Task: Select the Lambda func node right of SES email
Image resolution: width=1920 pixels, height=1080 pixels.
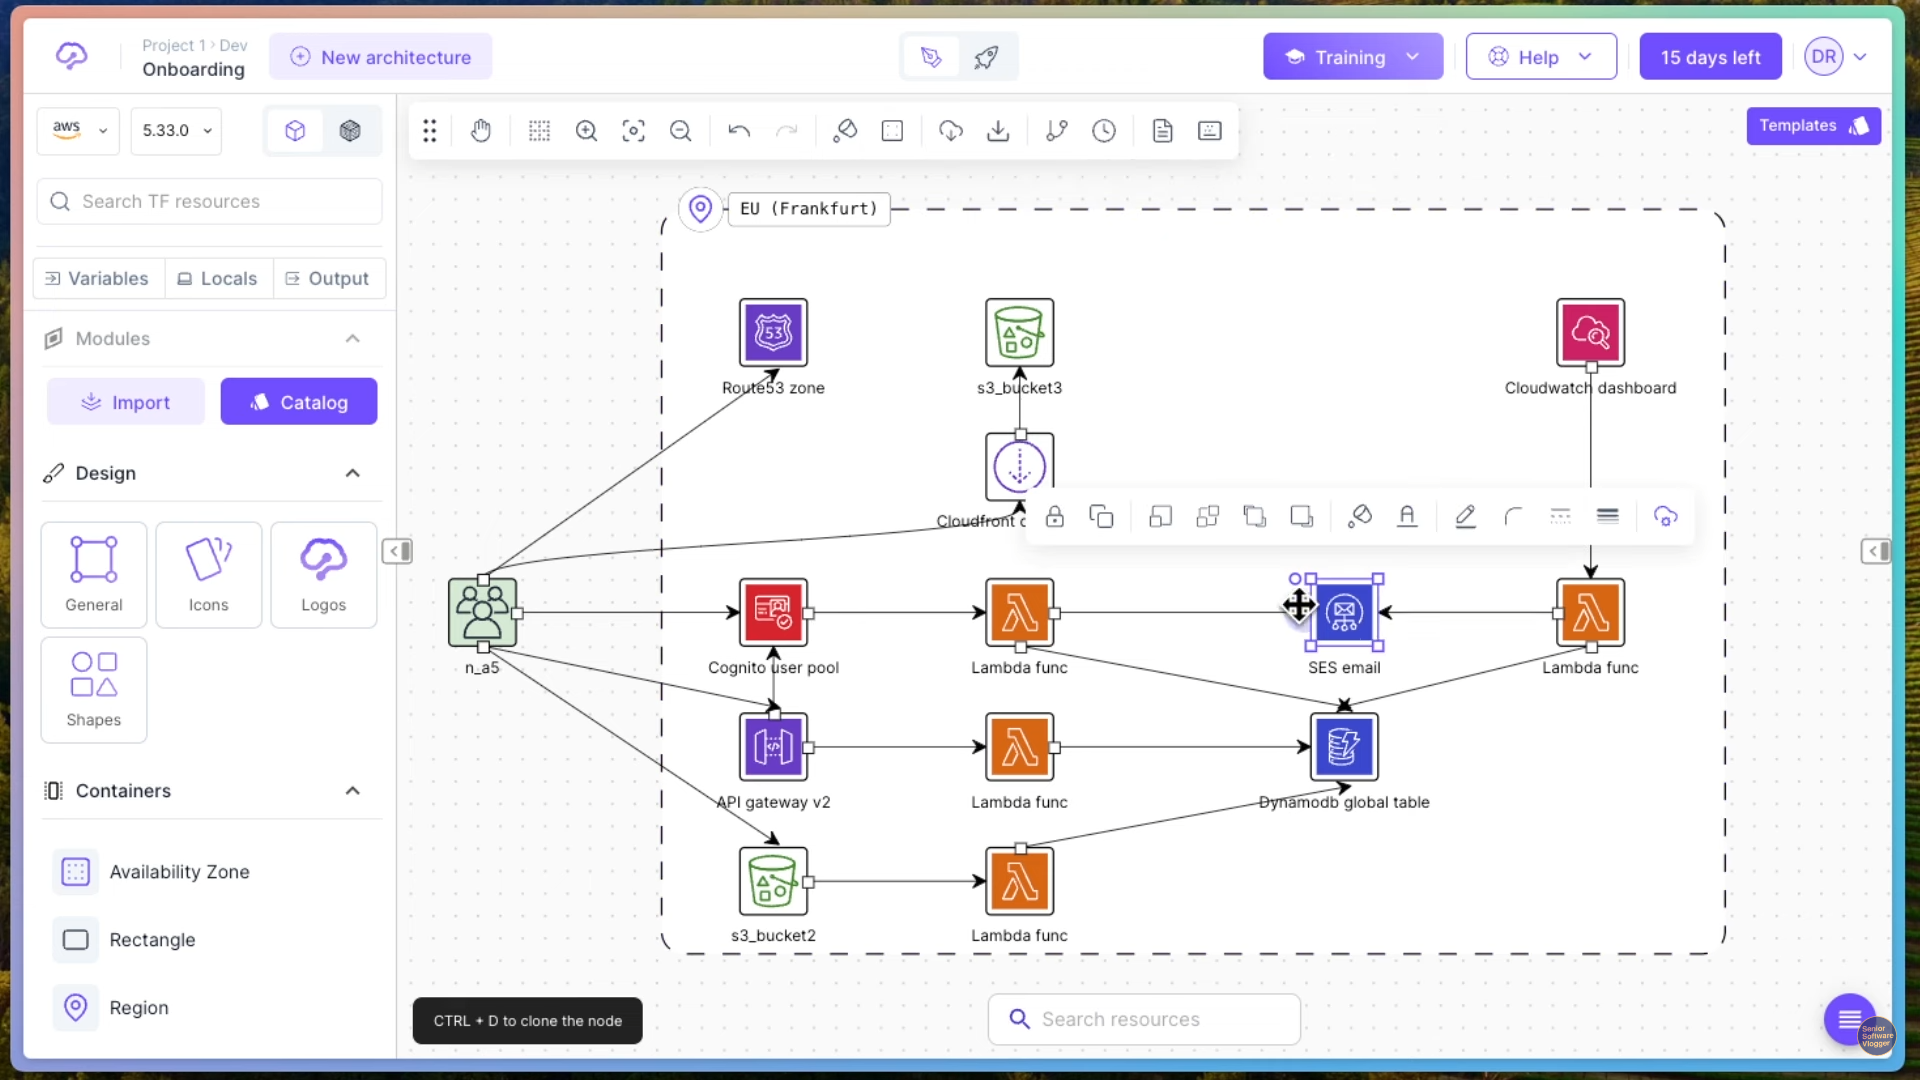Action: [x=1590, y=613]
